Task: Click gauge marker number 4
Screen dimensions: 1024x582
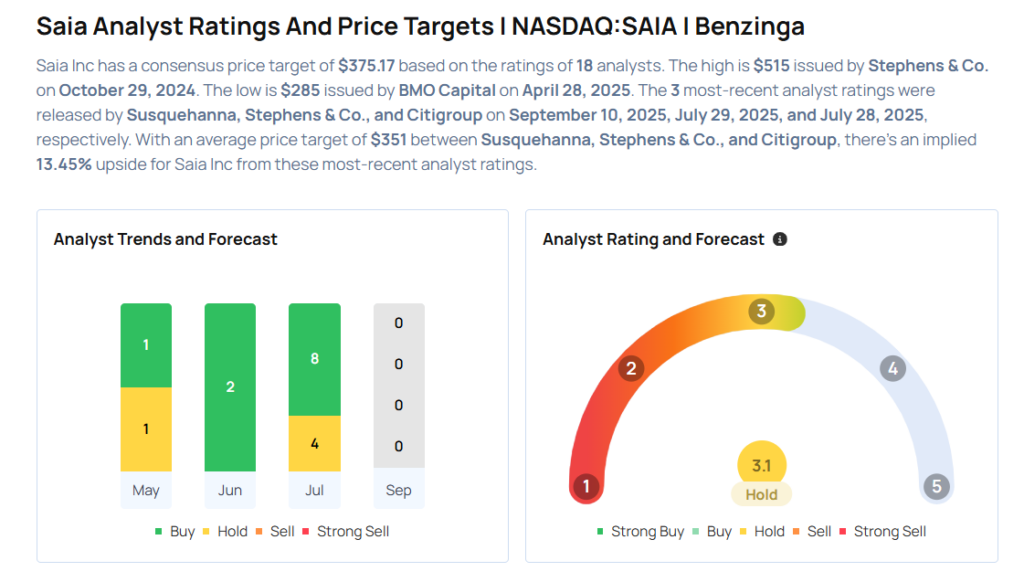Action: click(x=892, y=369)
